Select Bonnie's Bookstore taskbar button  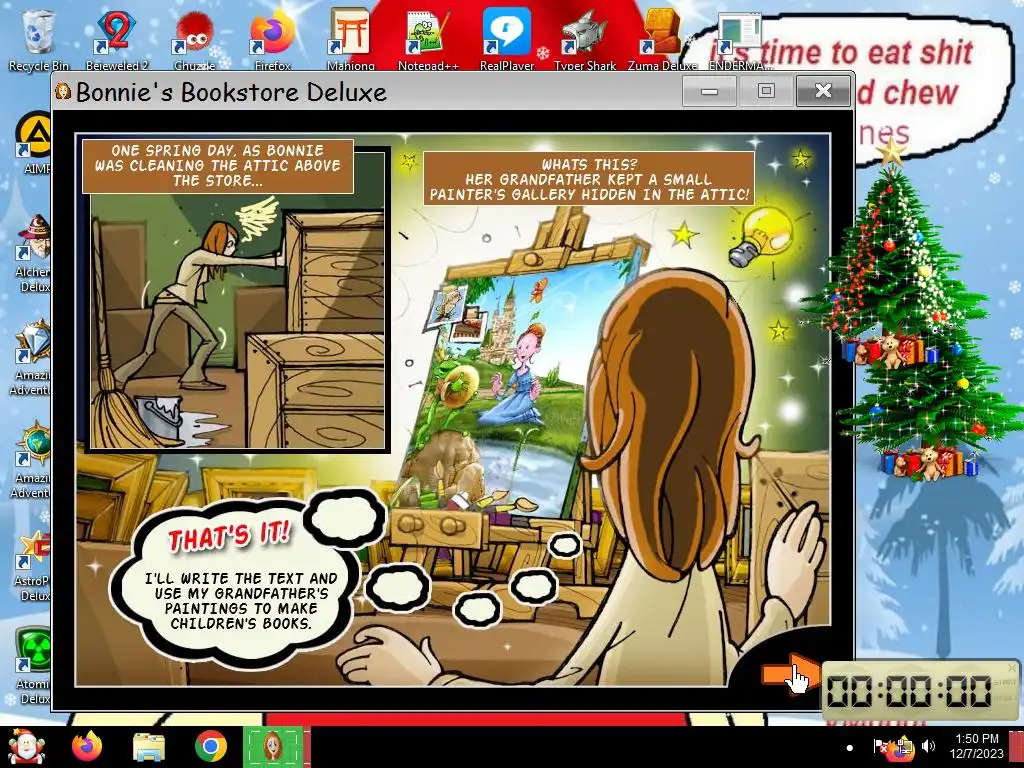[x=273, y=746]
